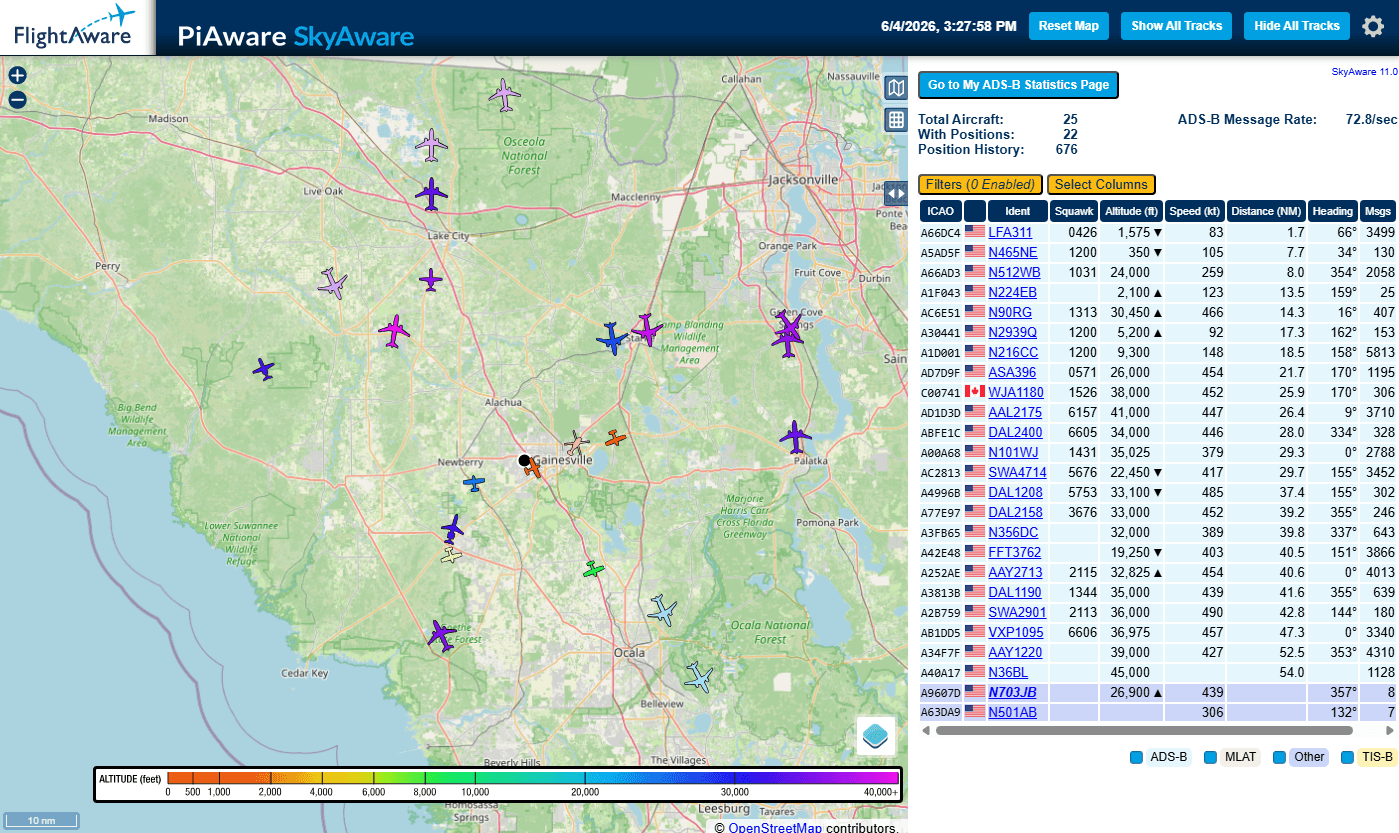Click speed value 490 for SWA2901
This screenshot has width=1399, height=833.
(1211, 612)
